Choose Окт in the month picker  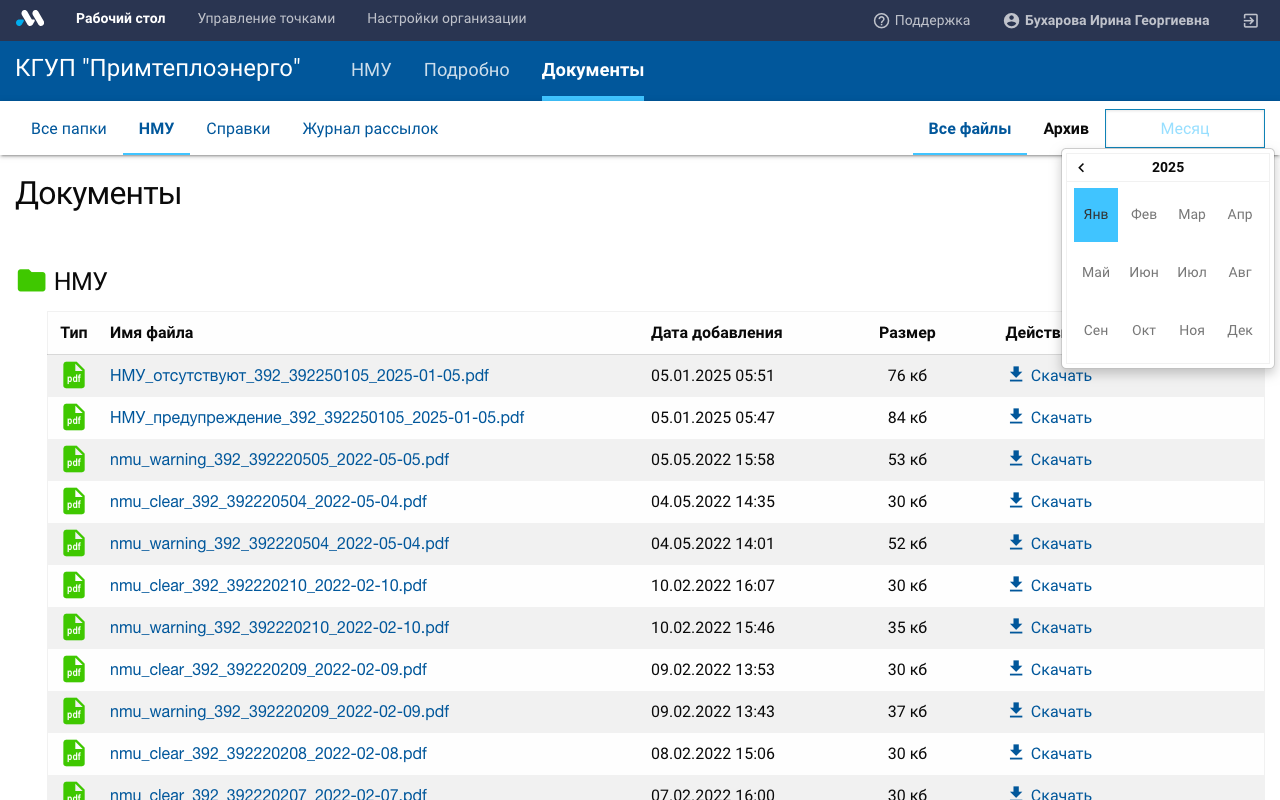[x=1144, y=331]
